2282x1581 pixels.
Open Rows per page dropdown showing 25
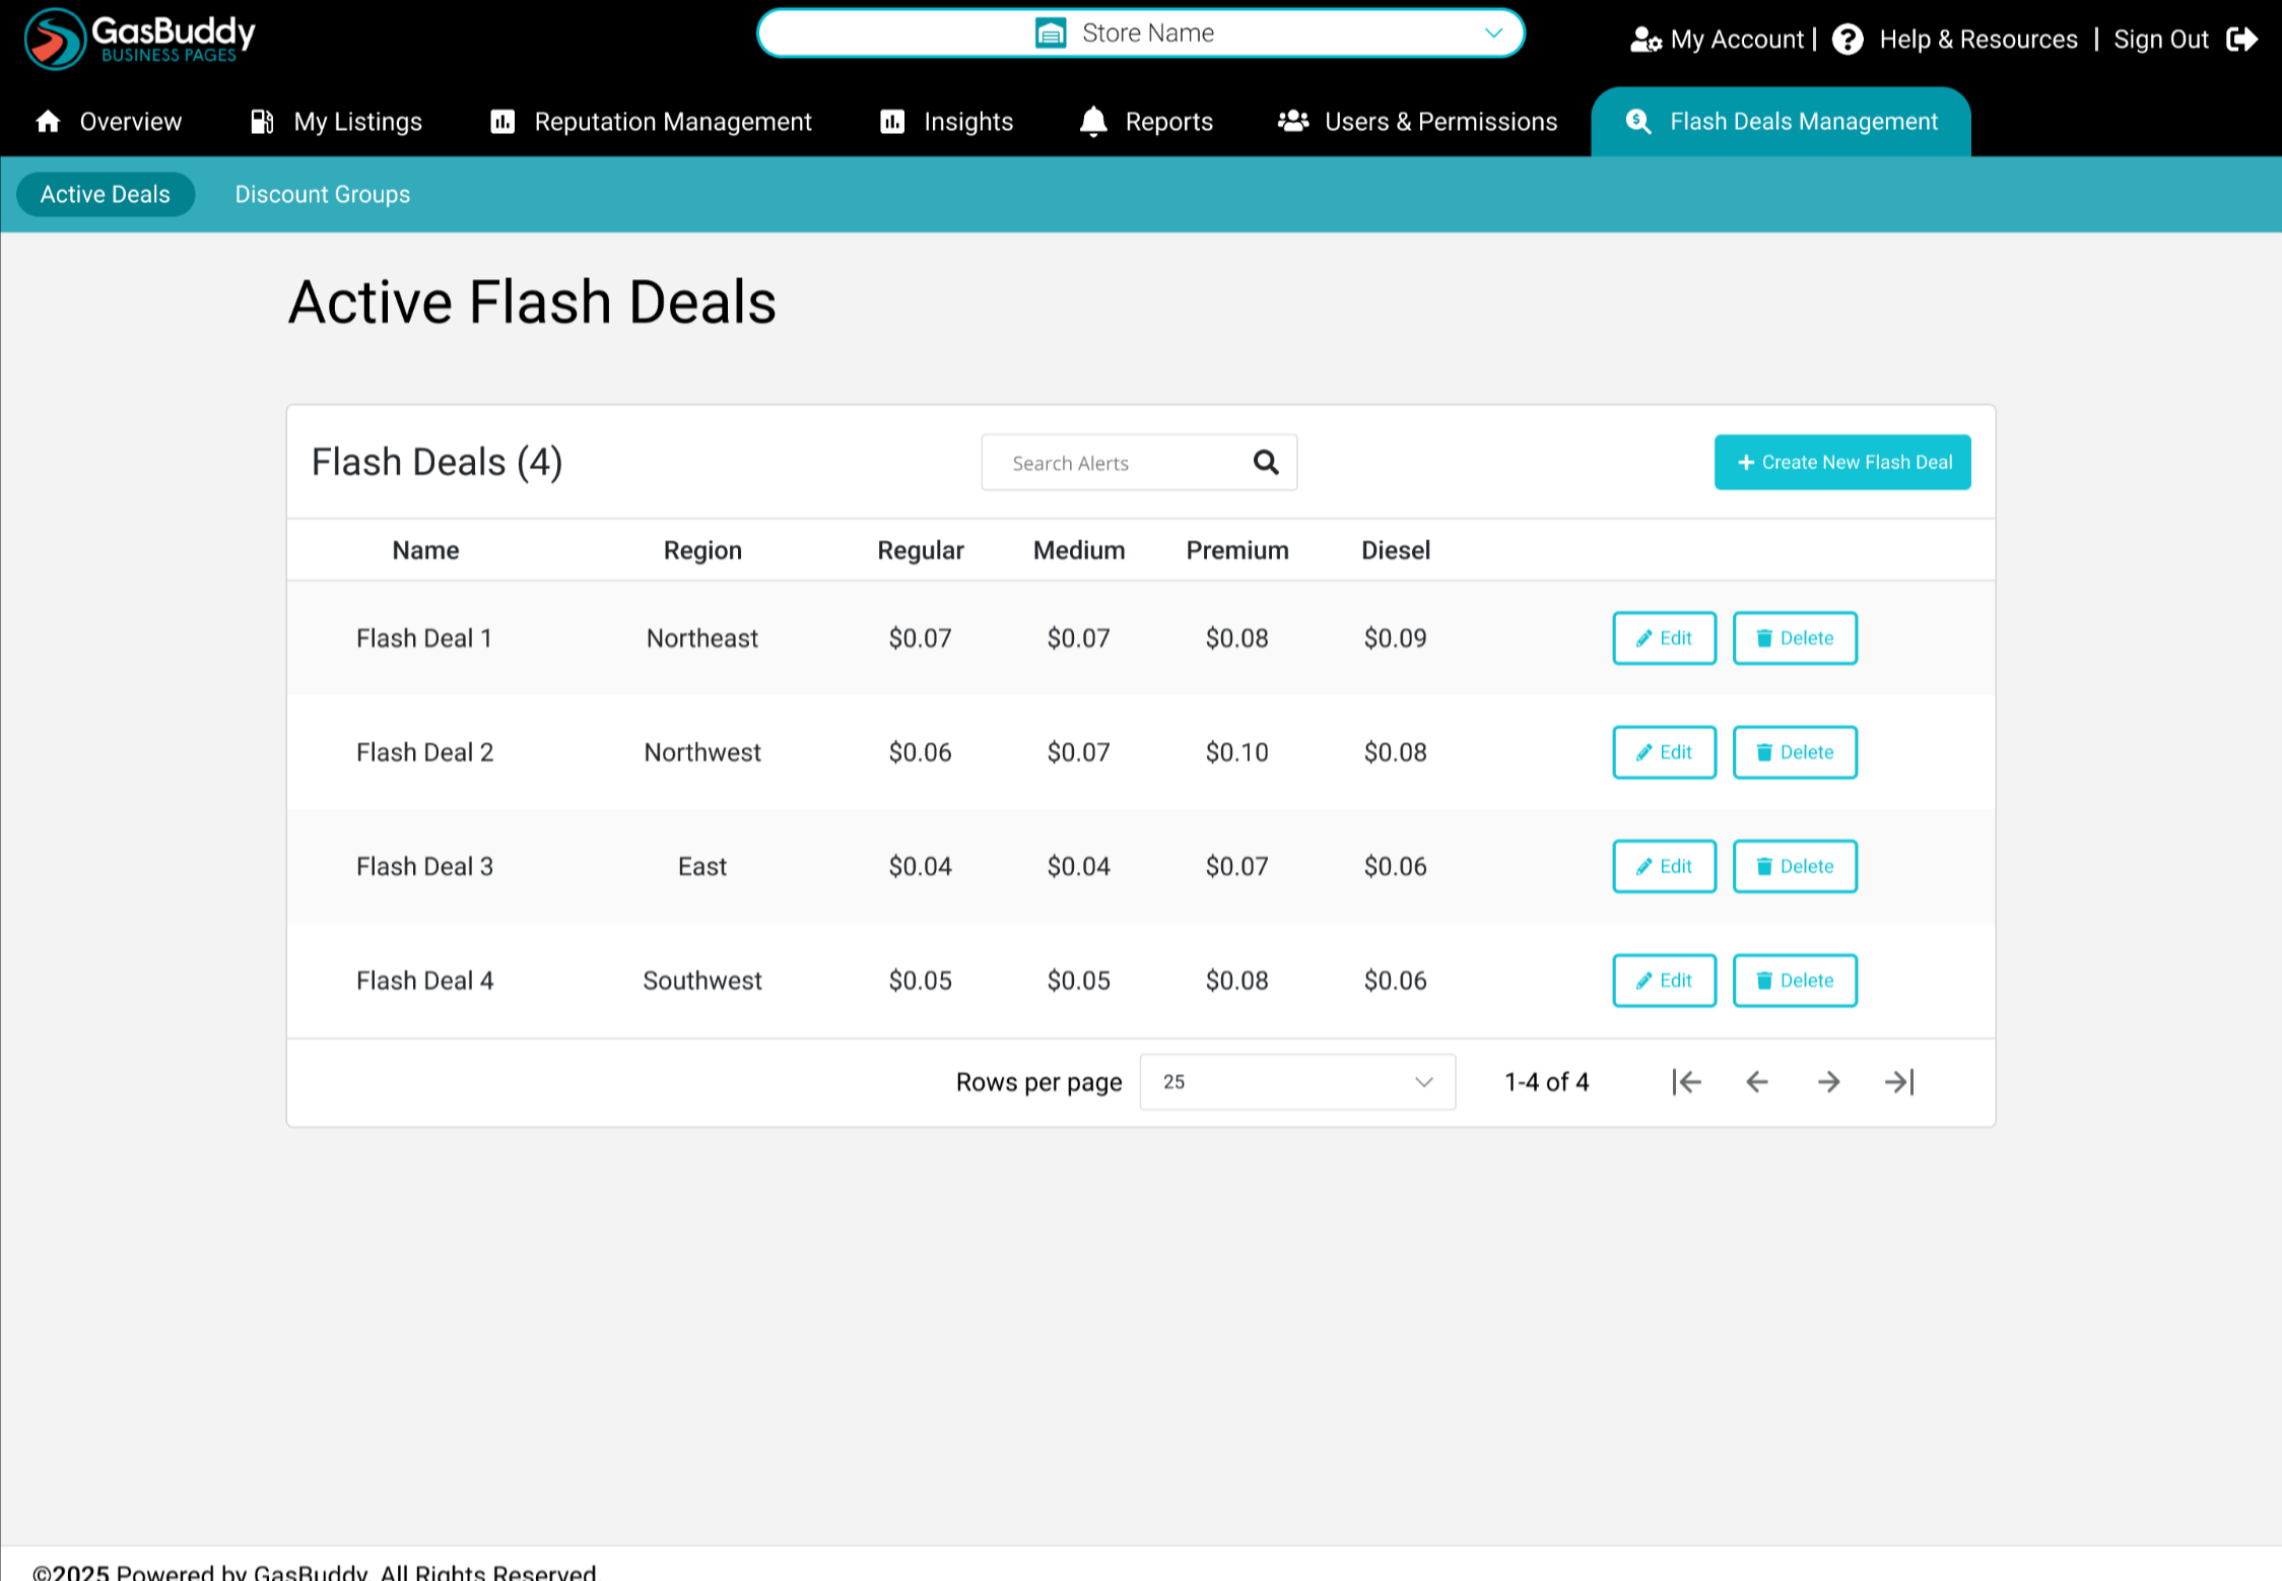1297,1082
